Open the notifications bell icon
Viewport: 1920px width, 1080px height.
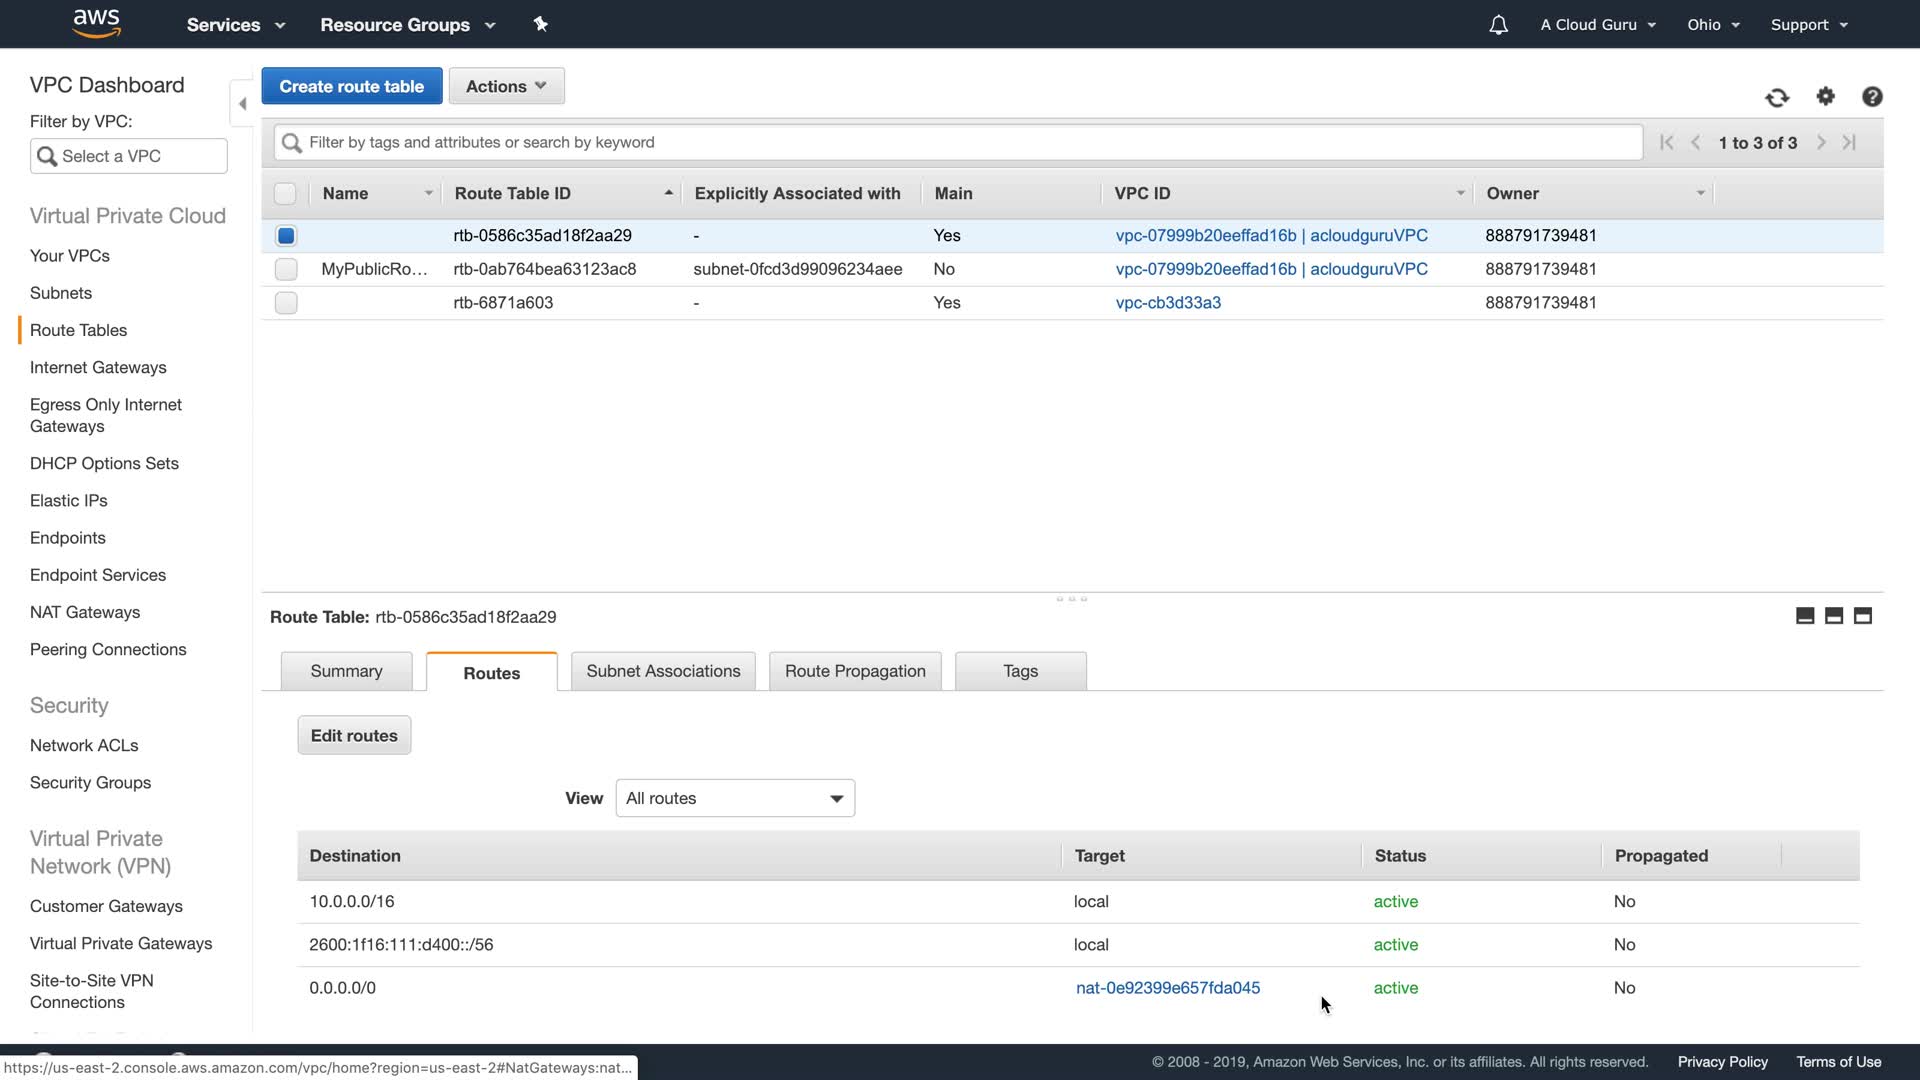(1497, 25)
